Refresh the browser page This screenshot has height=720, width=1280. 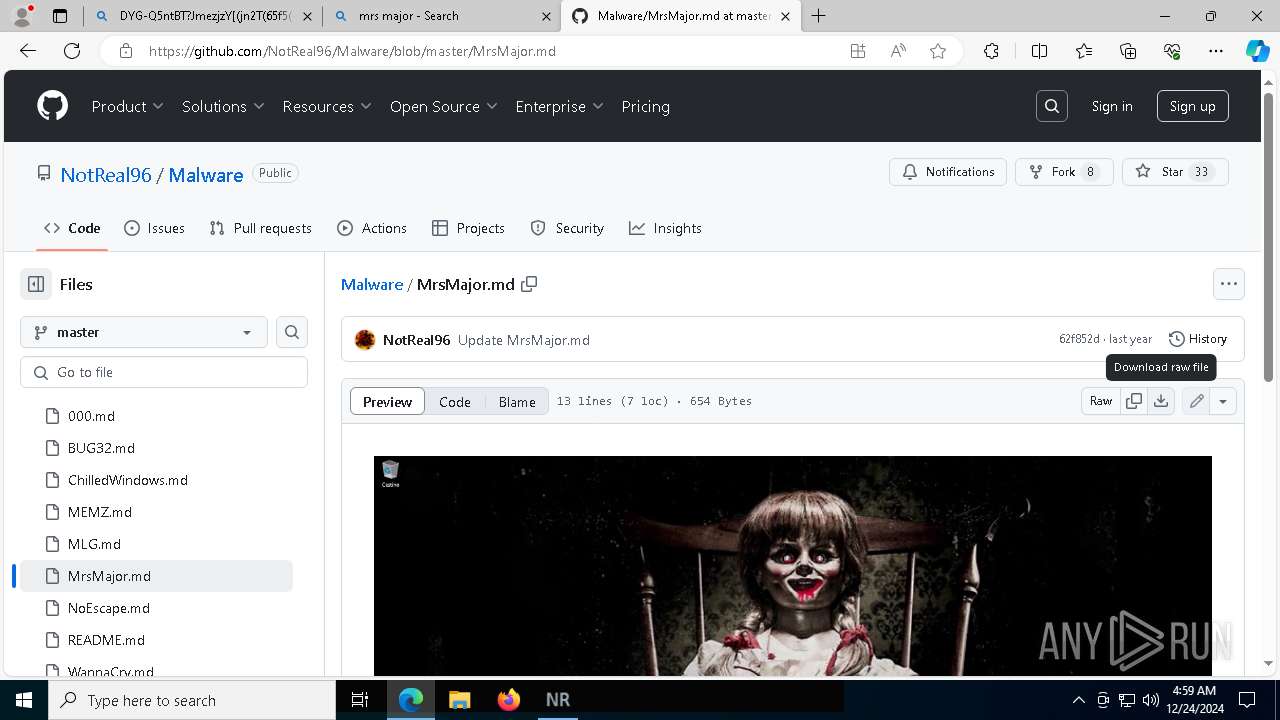[72, 51]
